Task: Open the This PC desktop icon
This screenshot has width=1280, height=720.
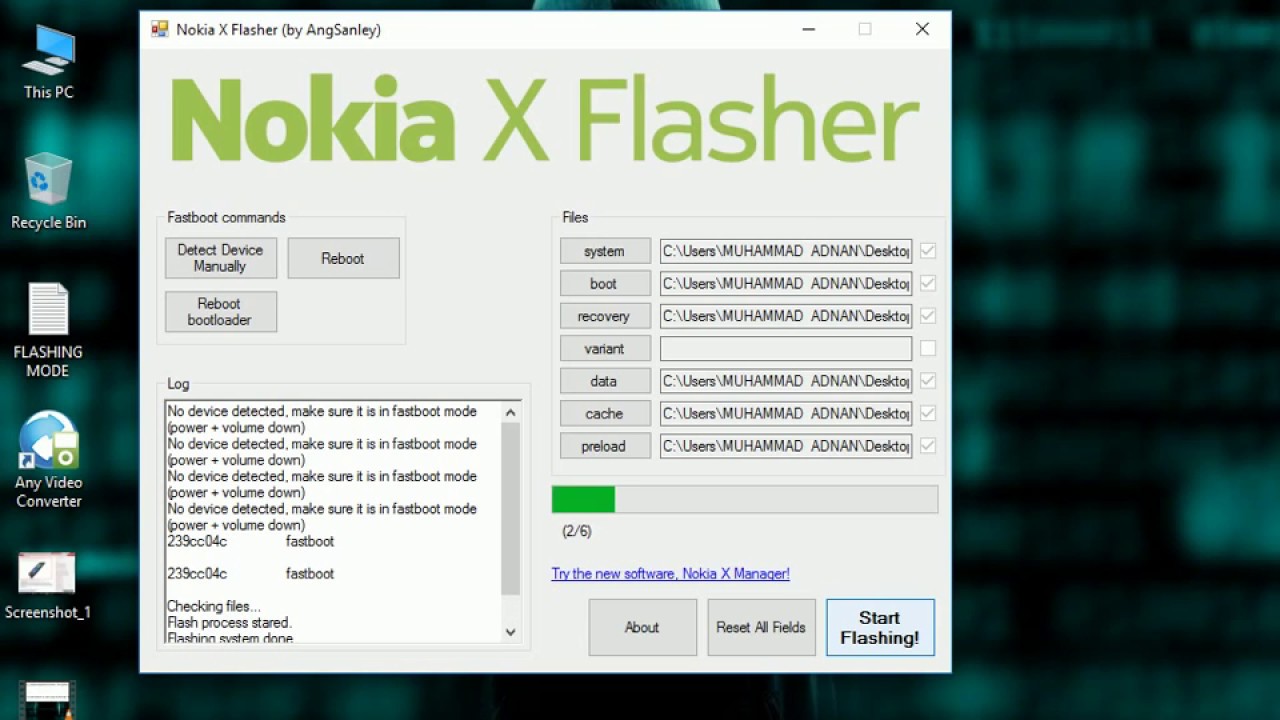Action: coord(48,62)
